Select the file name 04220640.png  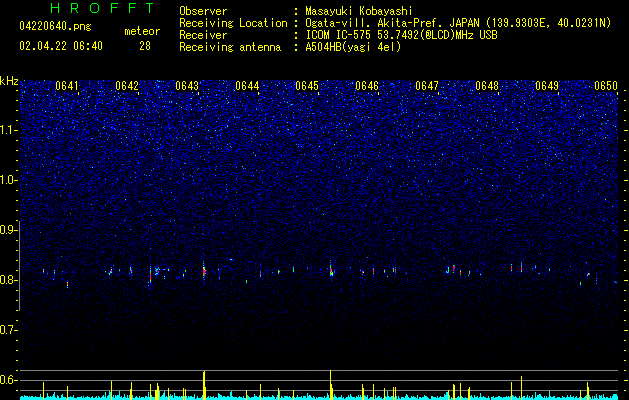tap(55, 27)
